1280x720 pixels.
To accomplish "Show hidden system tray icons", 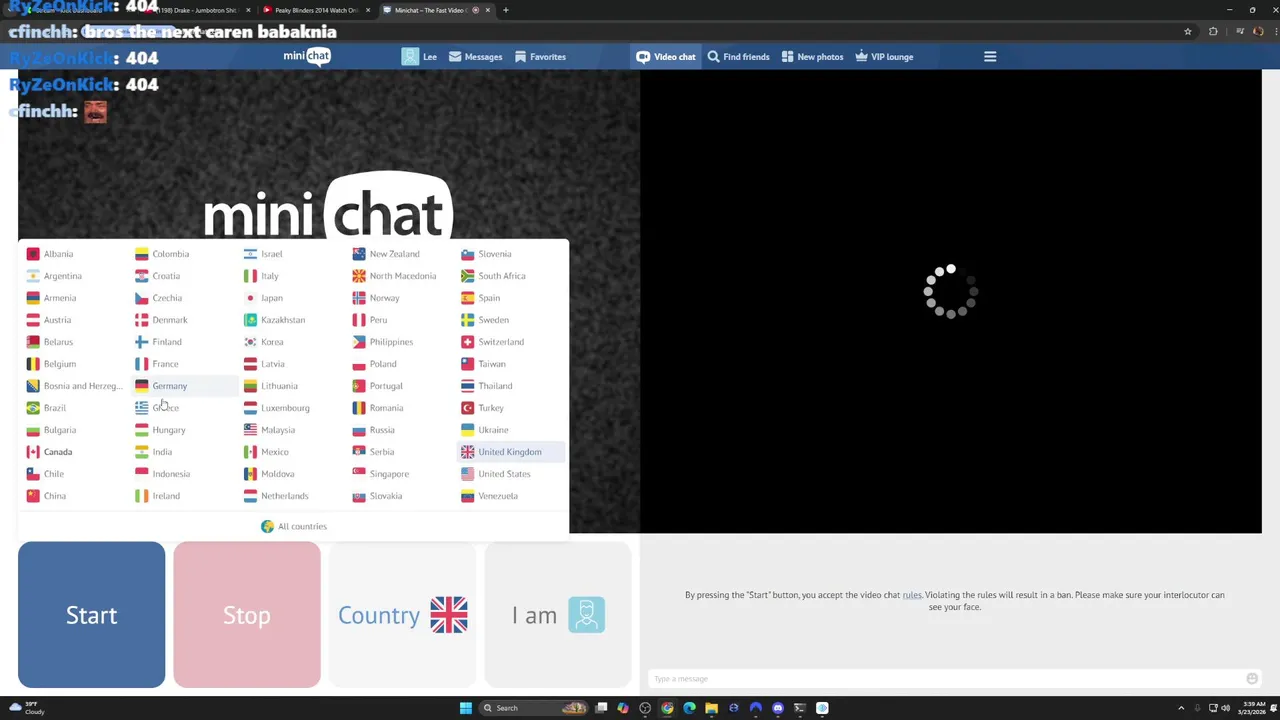I will click(1181, 708).
